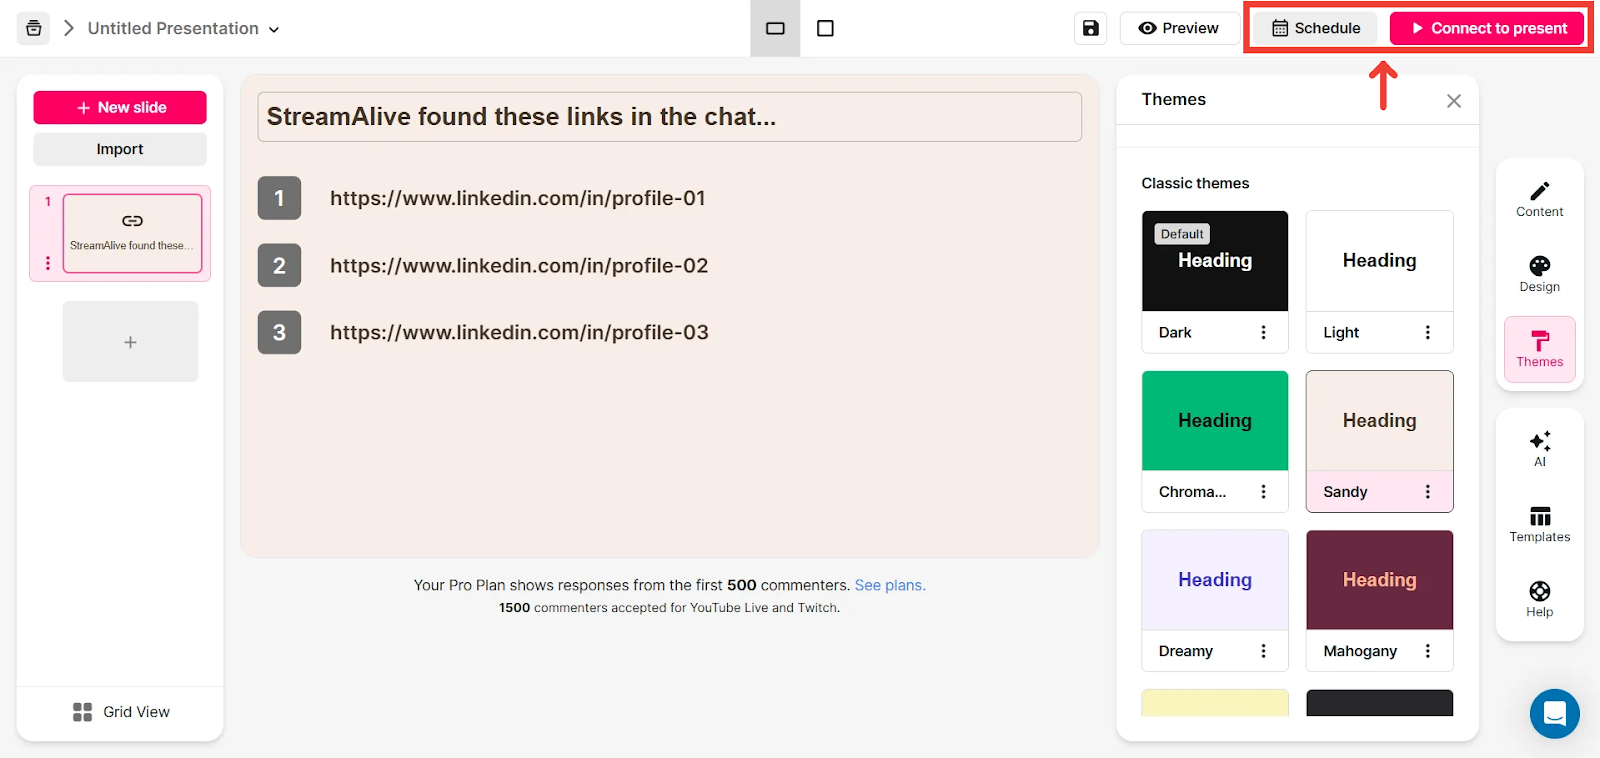
Task: Choose the Sandy theme swatch
Action: [x=1380, y=421]
